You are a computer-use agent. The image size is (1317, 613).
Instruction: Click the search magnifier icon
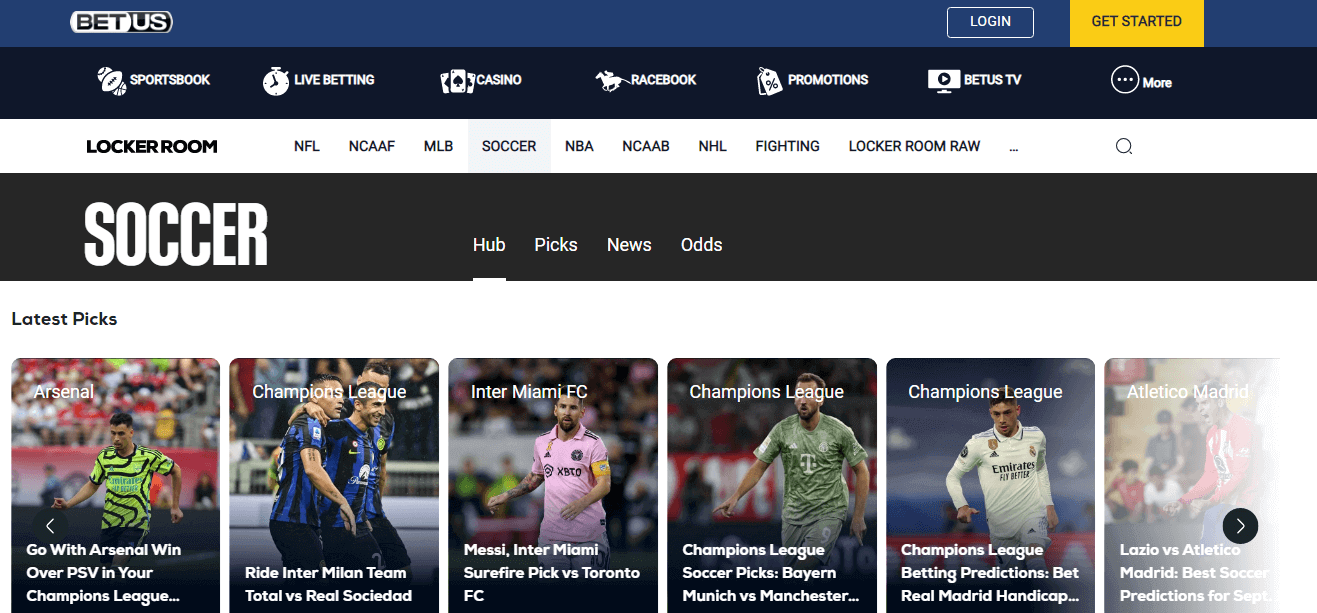[1124, 146]
